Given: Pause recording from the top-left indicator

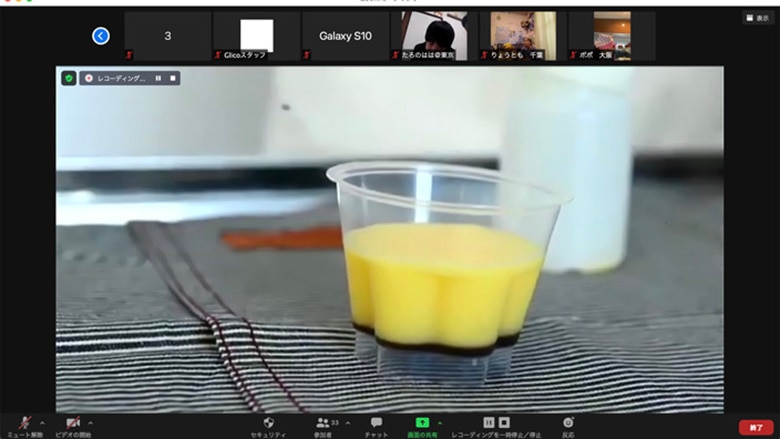Looking at the screenshot, I should pyautogui.click(x=158, y=77).
